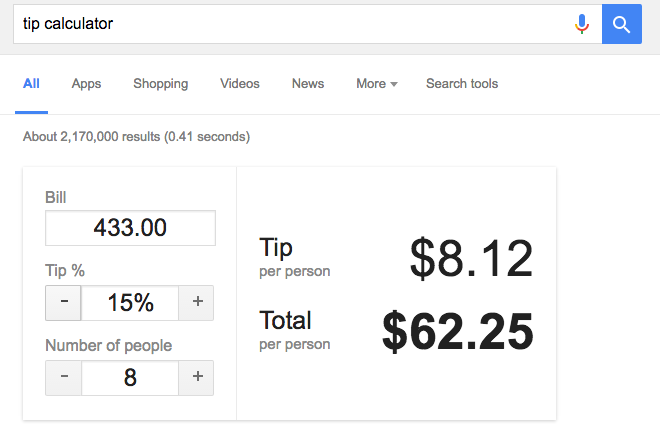Go to the News tab
This screenshot has width=660, height=437.
[308, 84]
